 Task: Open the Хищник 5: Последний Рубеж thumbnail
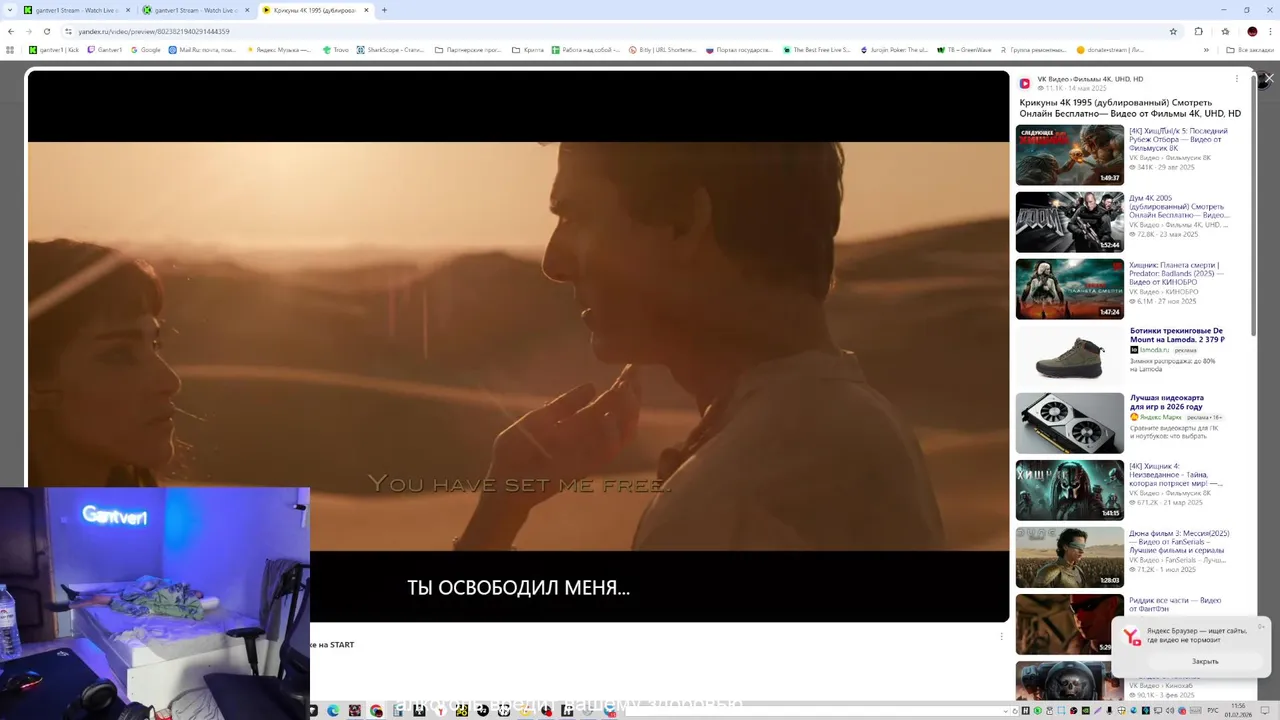pos(1070,155)
